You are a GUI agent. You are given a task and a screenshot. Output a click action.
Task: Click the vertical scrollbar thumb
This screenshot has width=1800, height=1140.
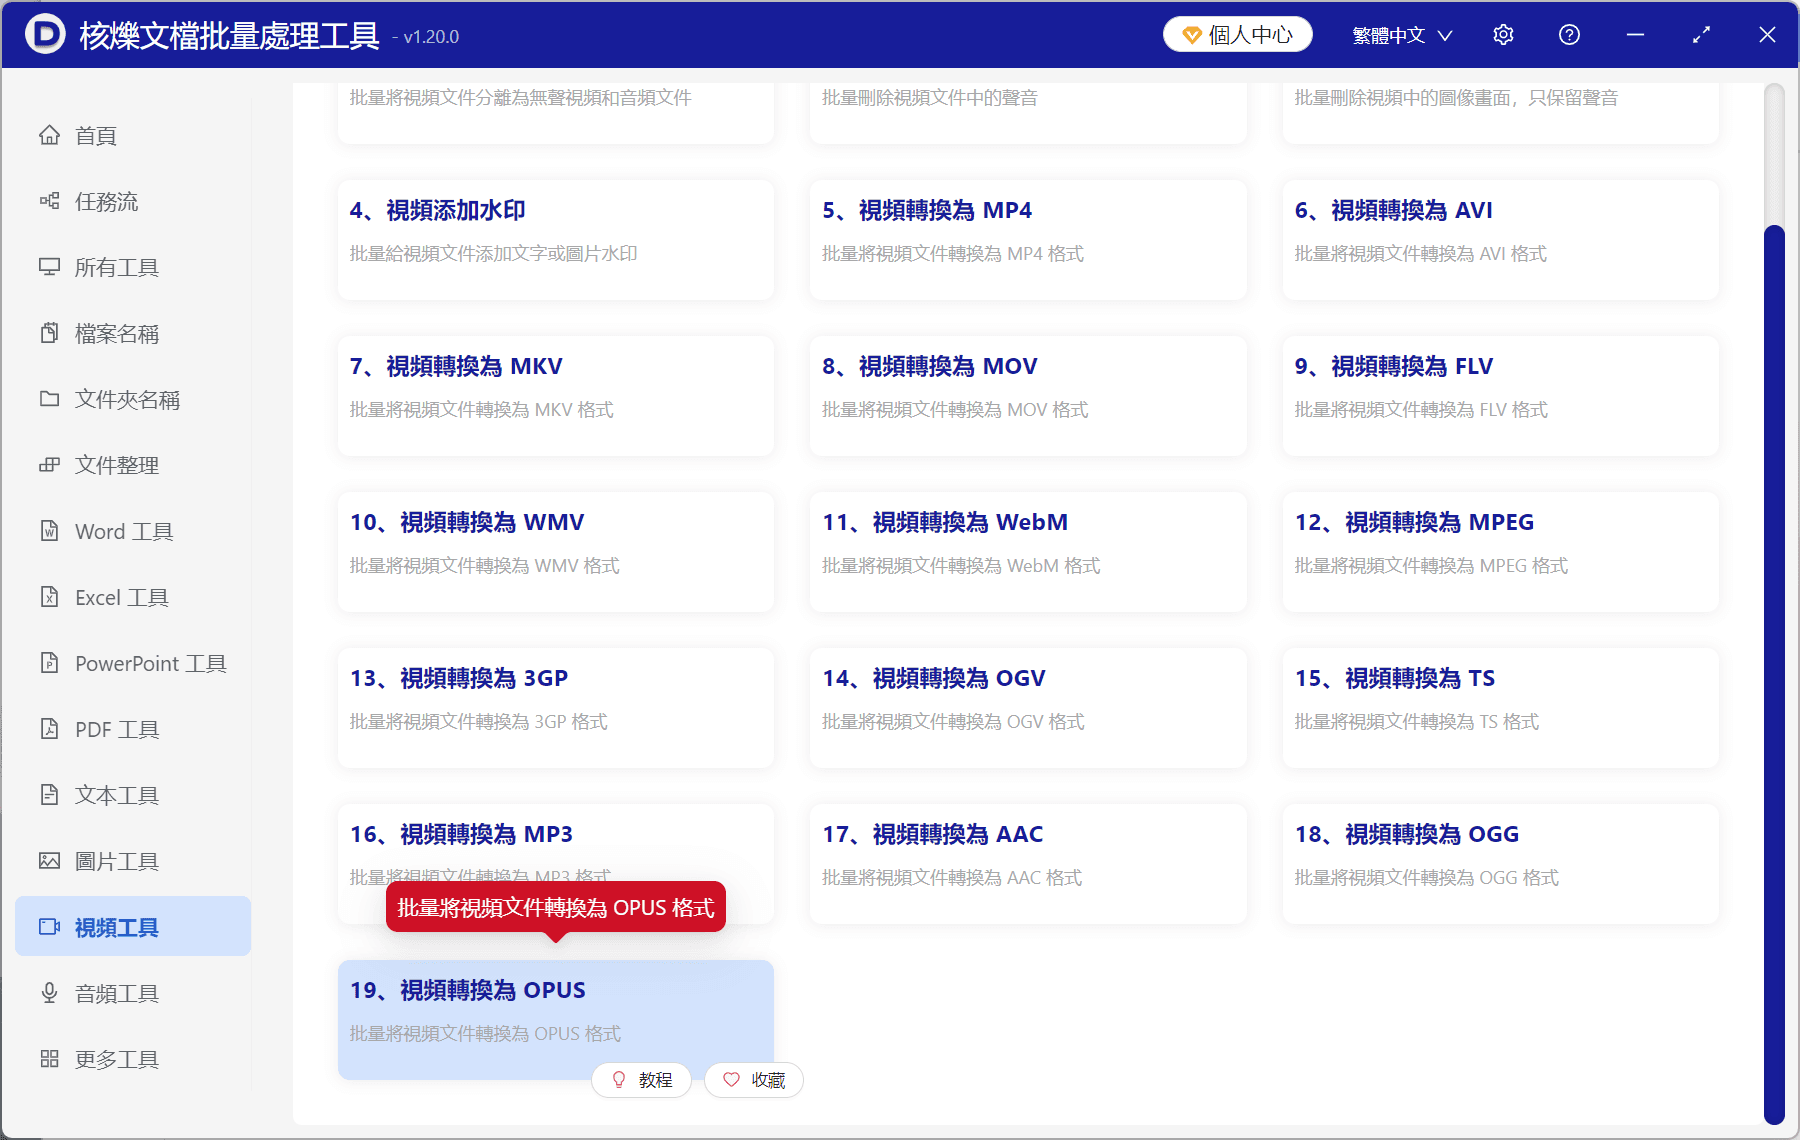click(x=1774, y=675)
